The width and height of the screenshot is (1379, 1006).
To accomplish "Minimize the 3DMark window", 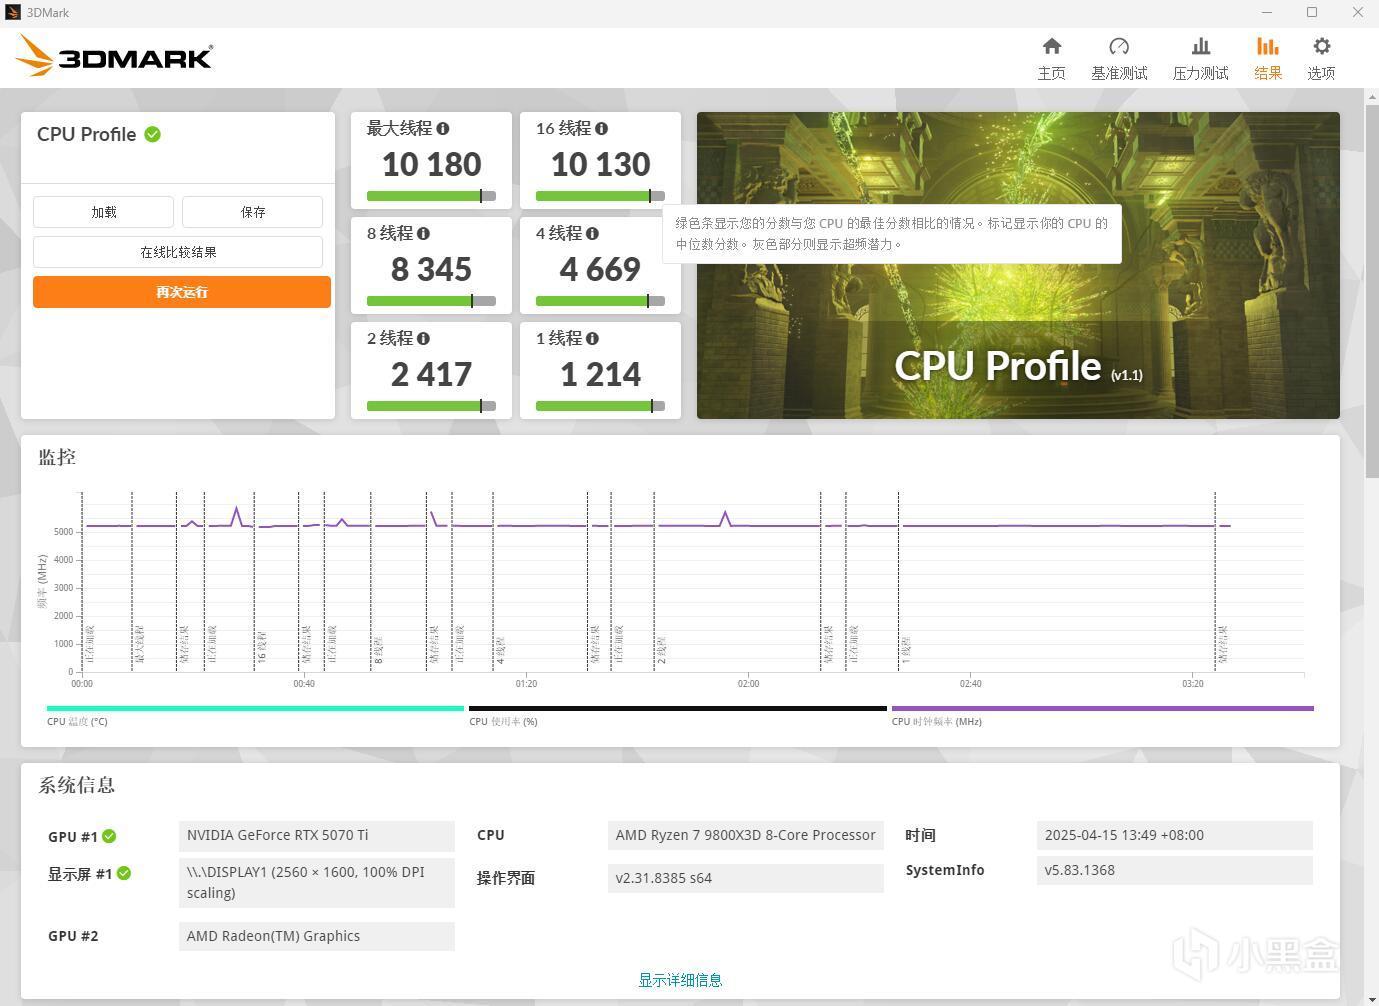I will pyautogui.click(x=1267, y=13).
